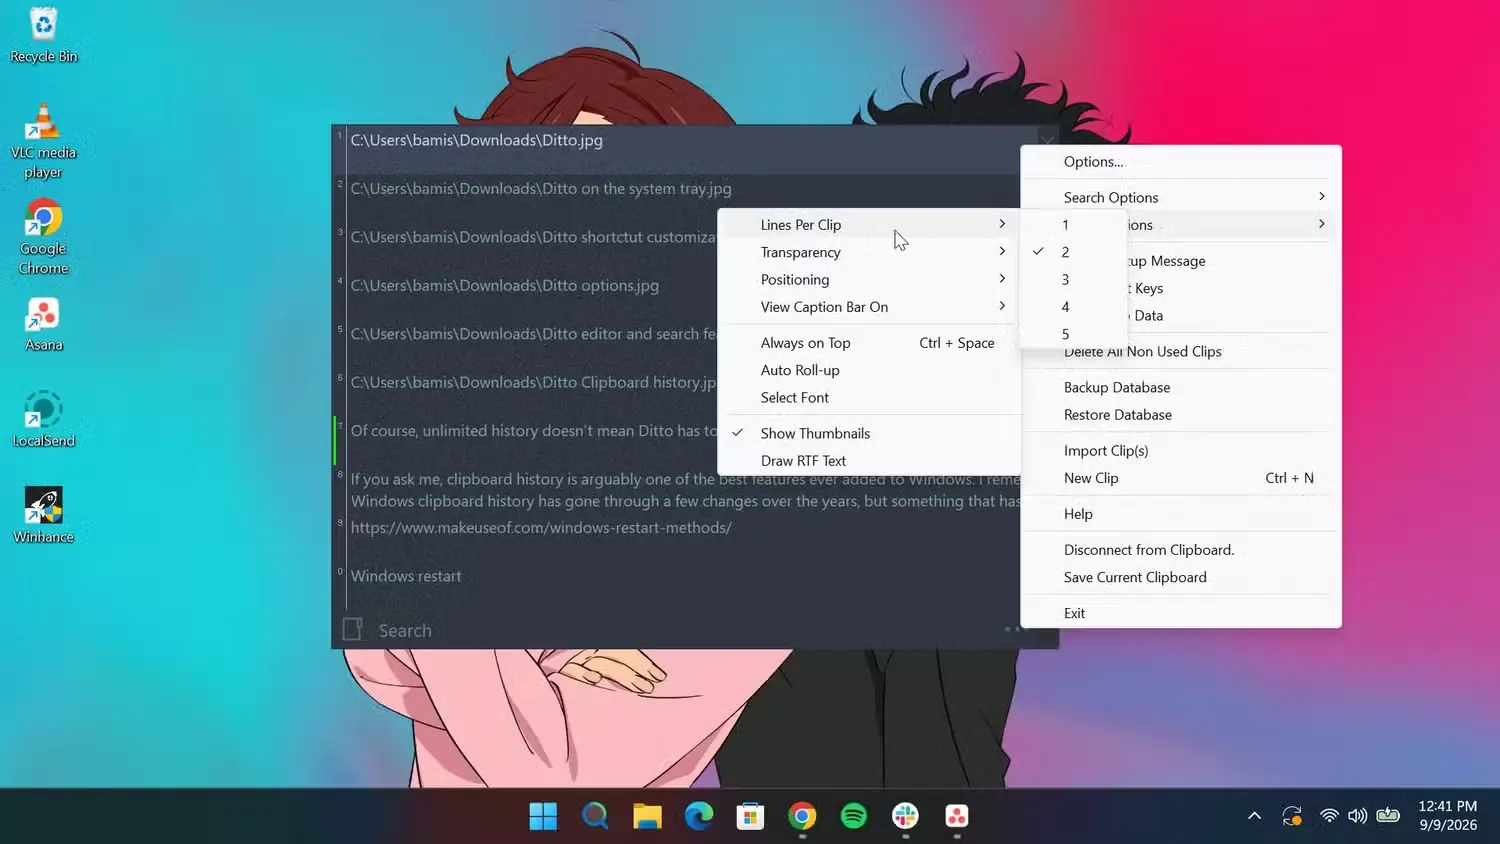Open the volume speaker tray icon

(1357, 816)
